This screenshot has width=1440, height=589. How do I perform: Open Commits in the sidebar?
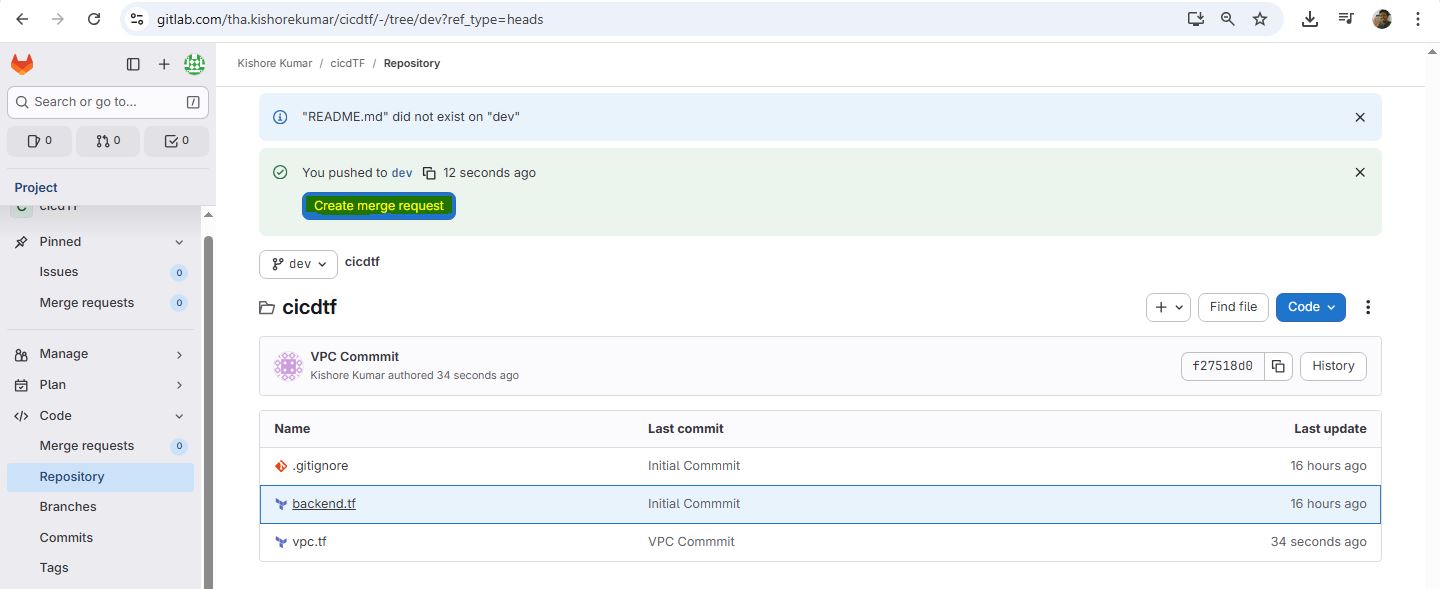pos(66,538)
